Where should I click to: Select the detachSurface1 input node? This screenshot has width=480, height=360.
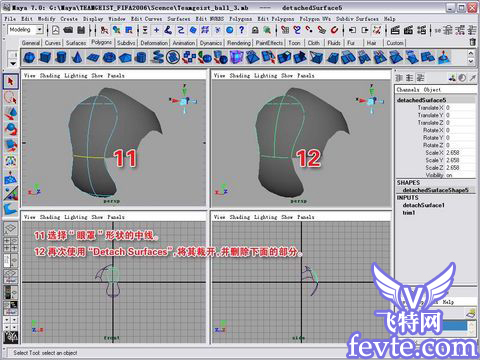pyautogui.click(x=424, y=205)
